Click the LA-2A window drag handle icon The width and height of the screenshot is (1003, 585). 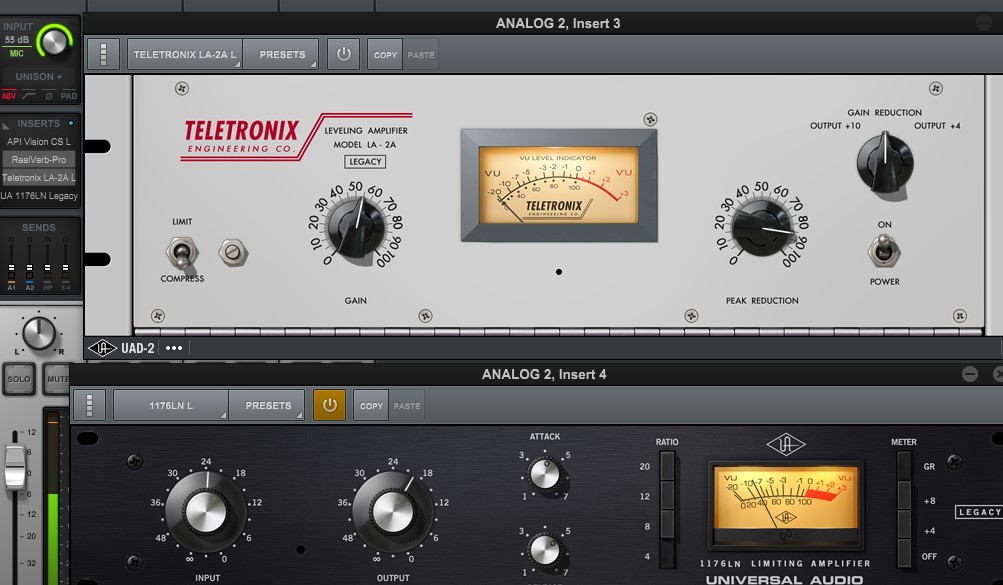coord(103,54)
